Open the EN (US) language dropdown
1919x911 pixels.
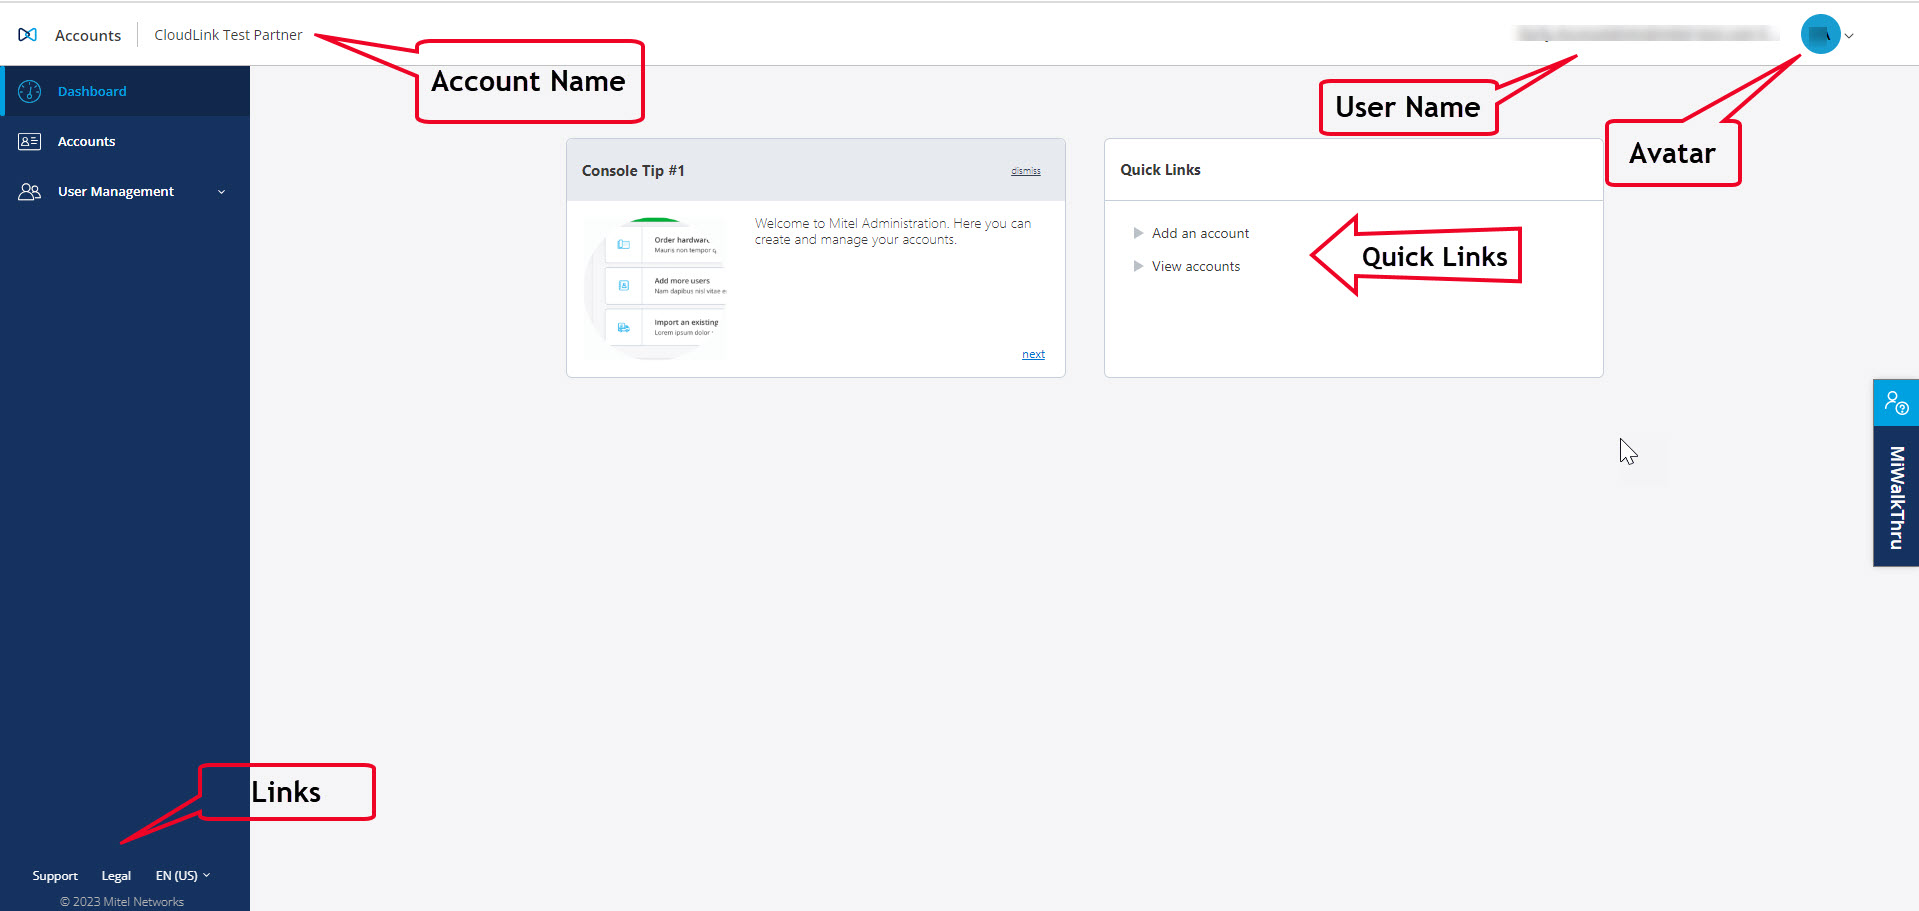tap(182, 875)
